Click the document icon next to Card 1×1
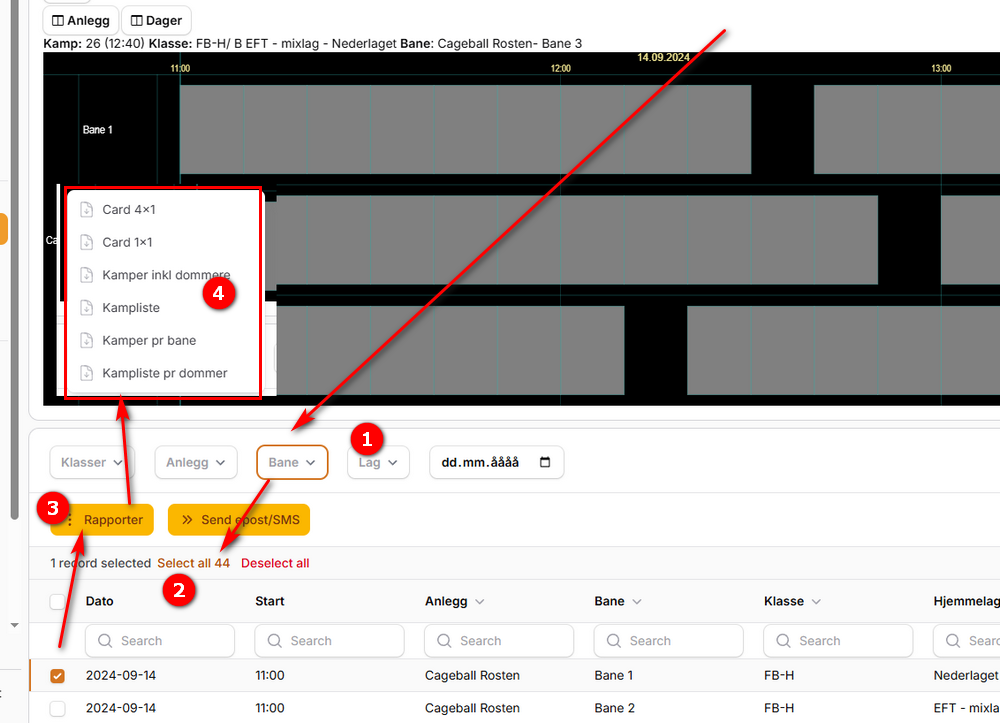 (x=87, y=242)
